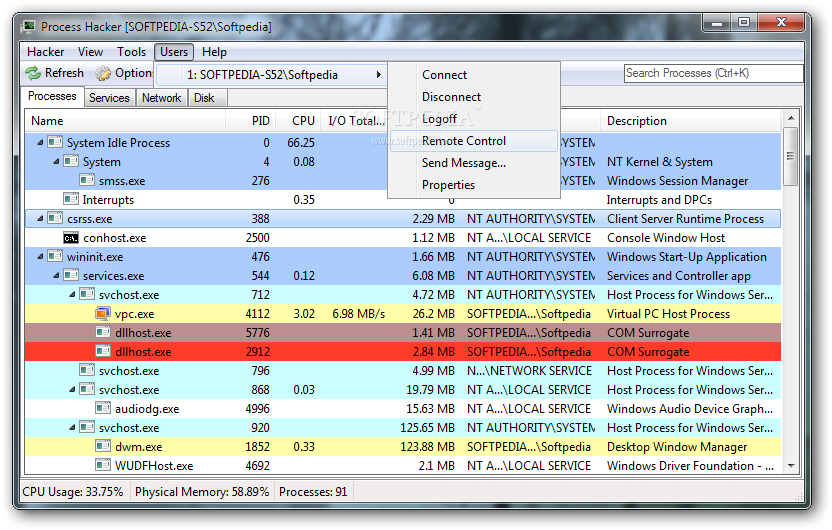Open the Help menu
The width and height of the screenshot is (832, 530).
click(x=214, y=52)
